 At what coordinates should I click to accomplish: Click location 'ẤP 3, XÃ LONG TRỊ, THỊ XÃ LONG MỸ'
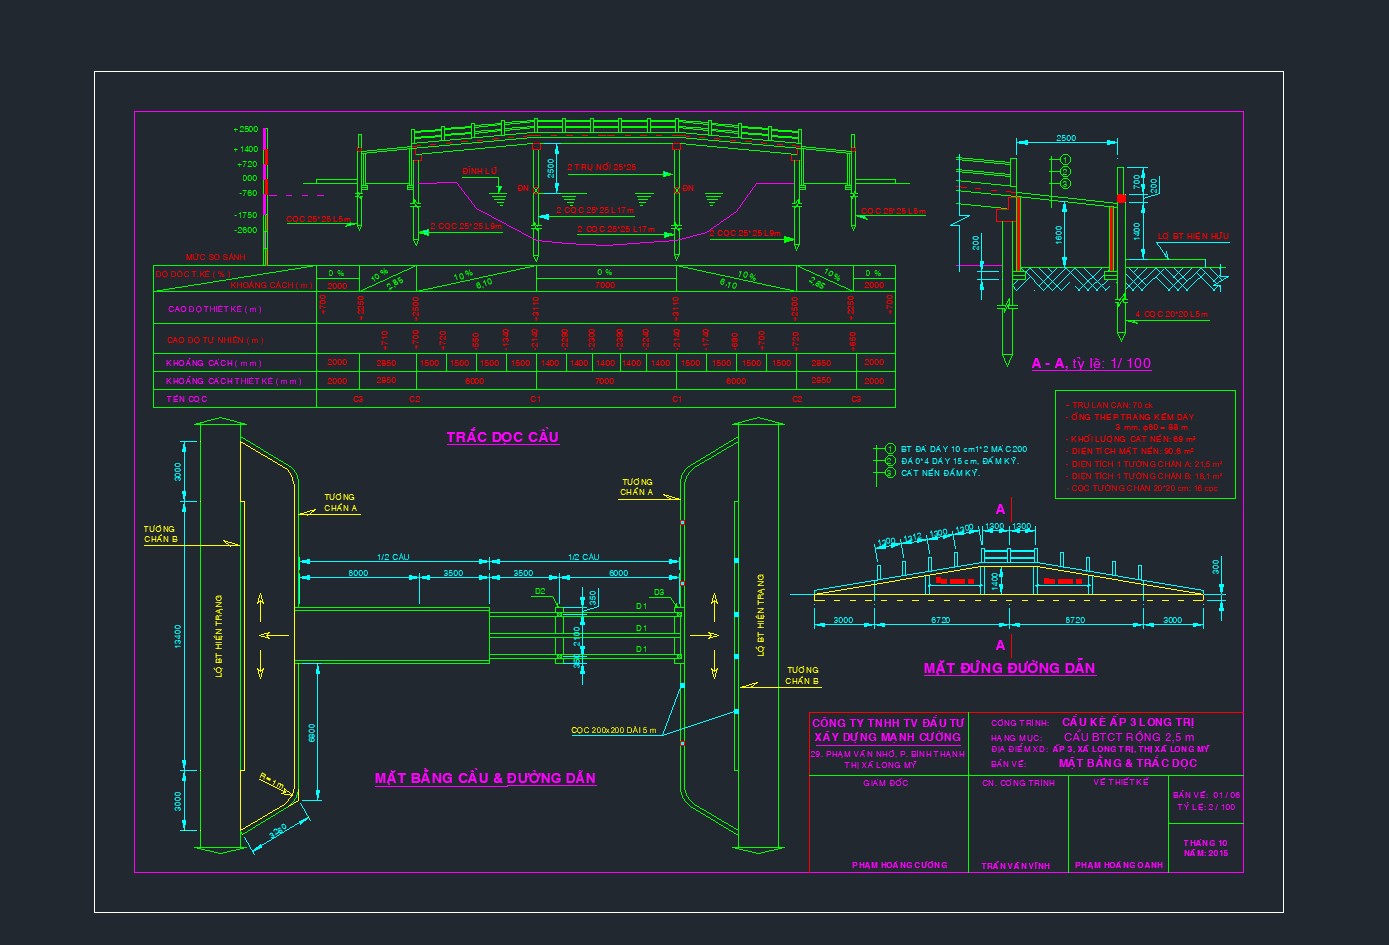pos(1131,749)
